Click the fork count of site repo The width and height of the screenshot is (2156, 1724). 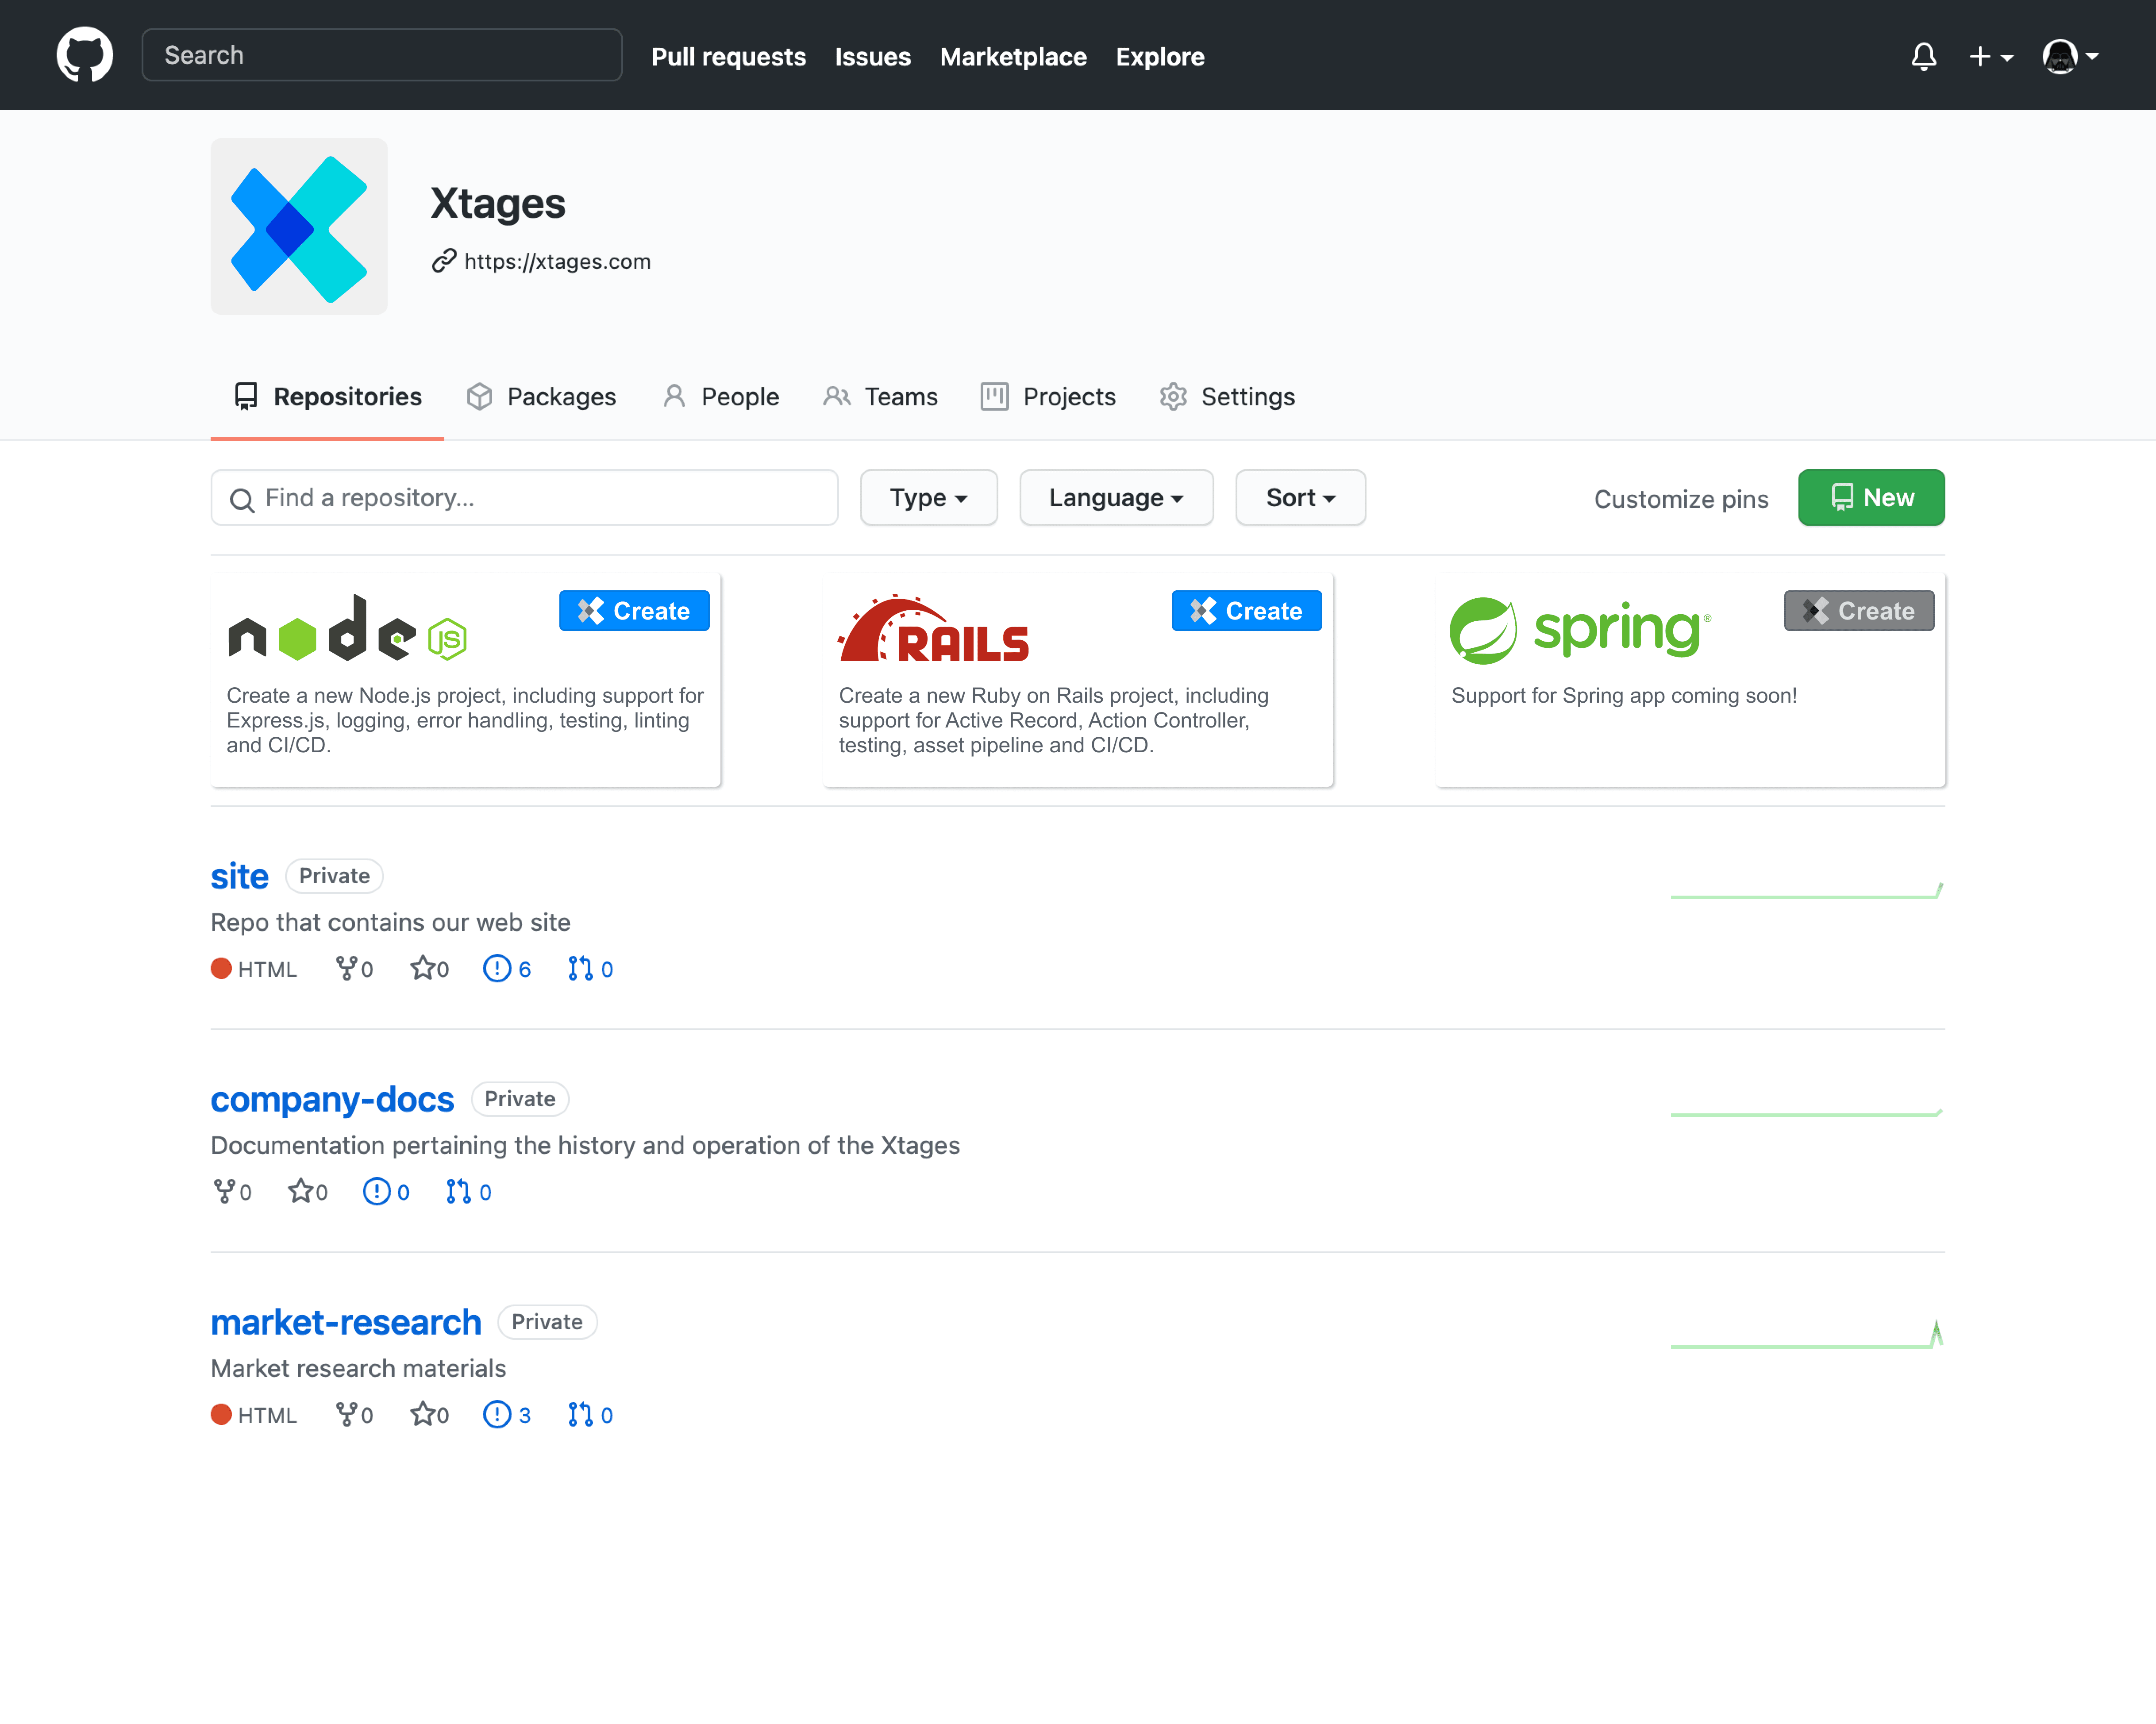coord(354,969)
